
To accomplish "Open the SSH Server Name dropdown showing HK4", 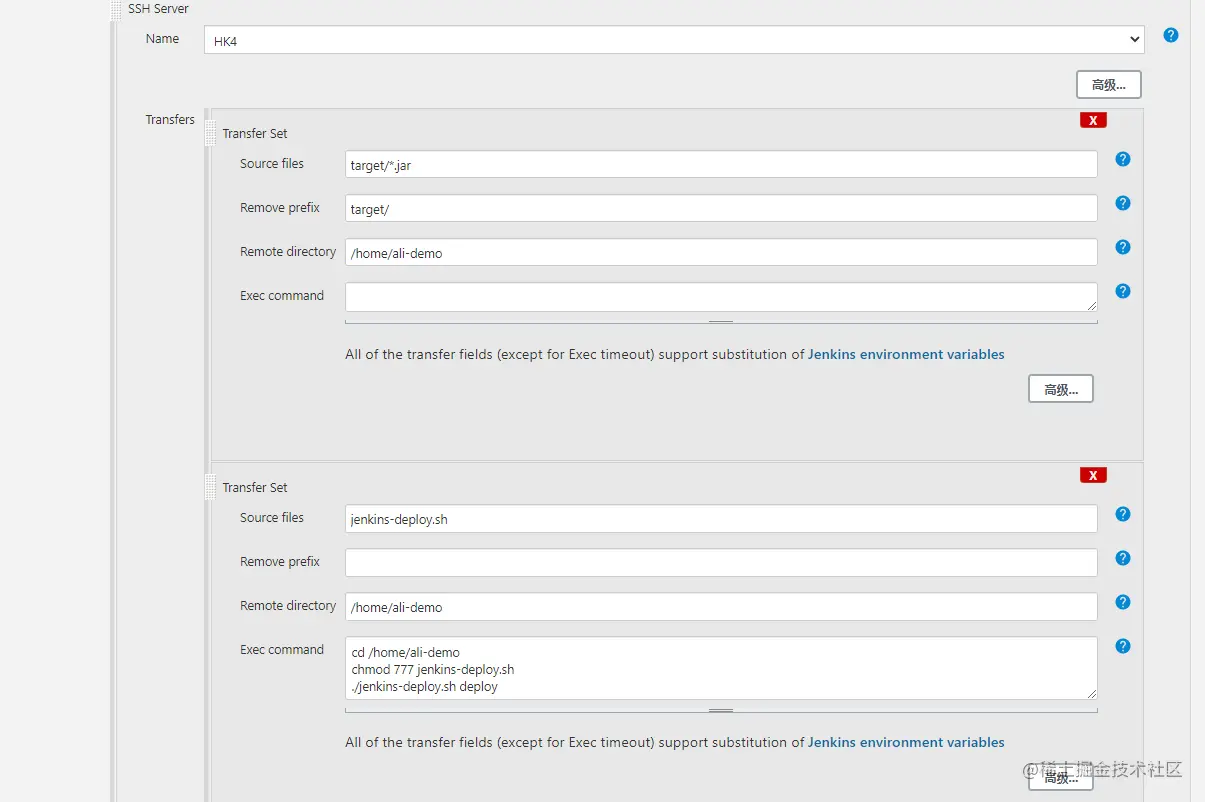I will point(673,40).
